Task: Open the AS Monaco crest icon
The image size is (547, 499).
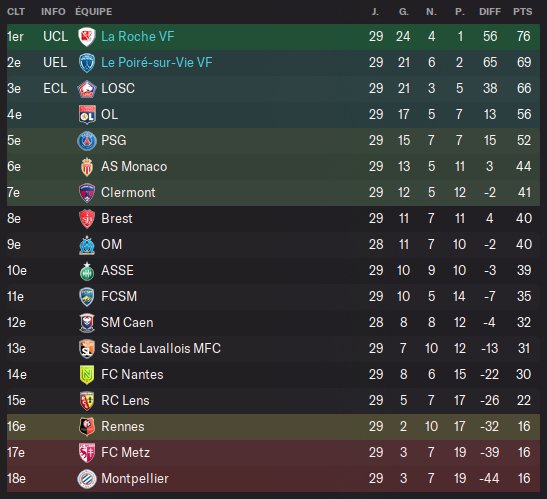Action: 87,167
